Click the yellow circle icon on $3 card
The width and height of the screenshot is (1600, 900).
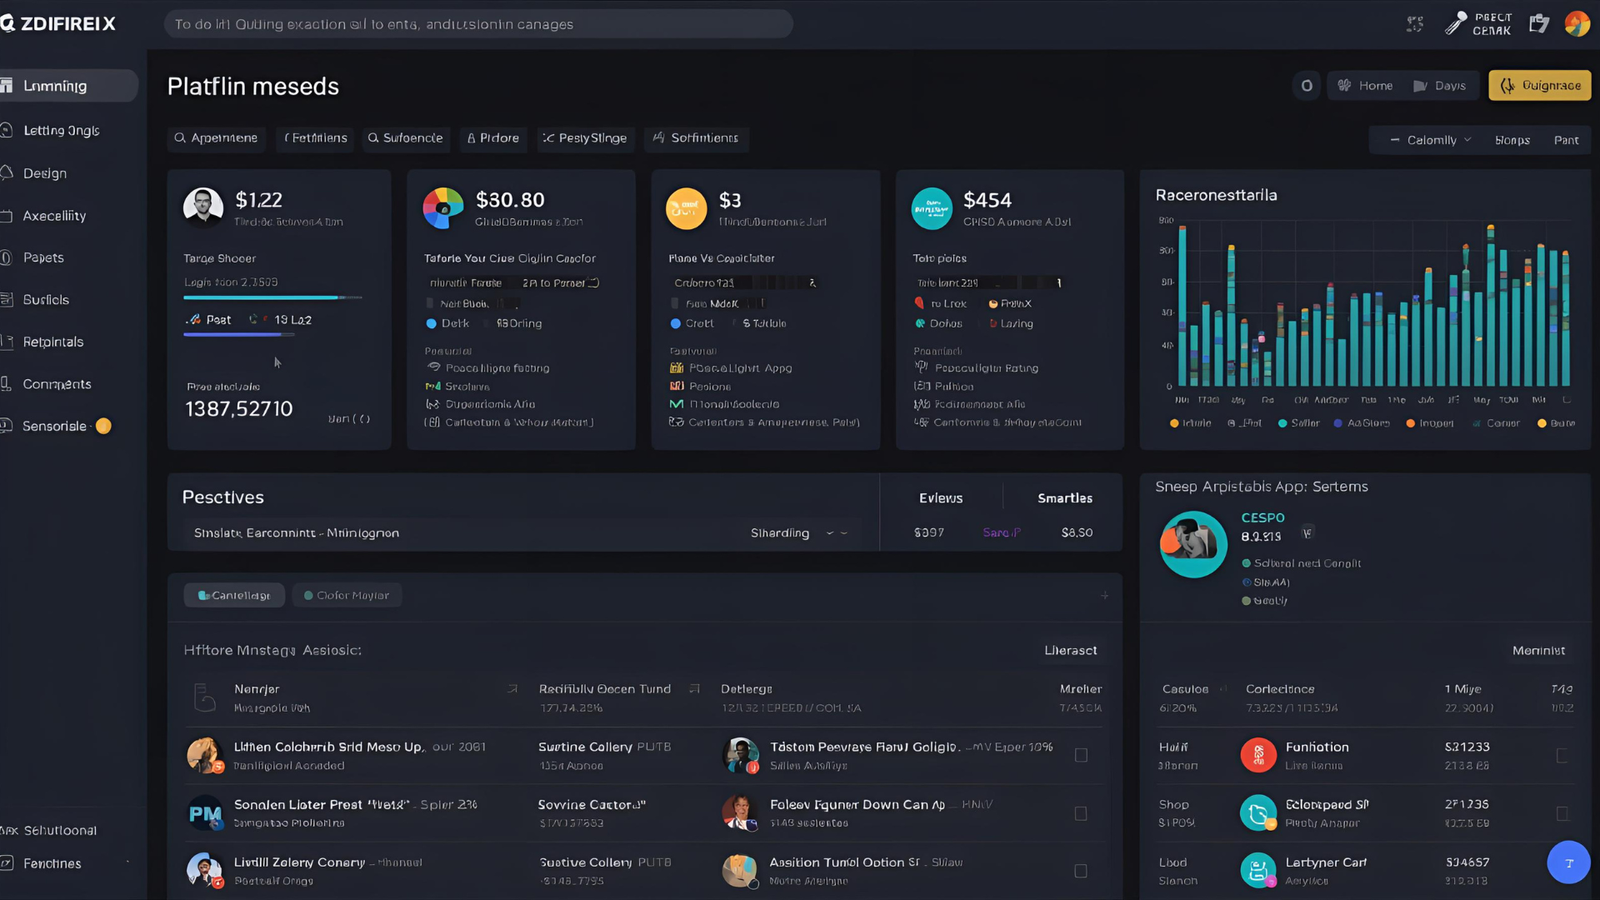(x=686, y=208)
